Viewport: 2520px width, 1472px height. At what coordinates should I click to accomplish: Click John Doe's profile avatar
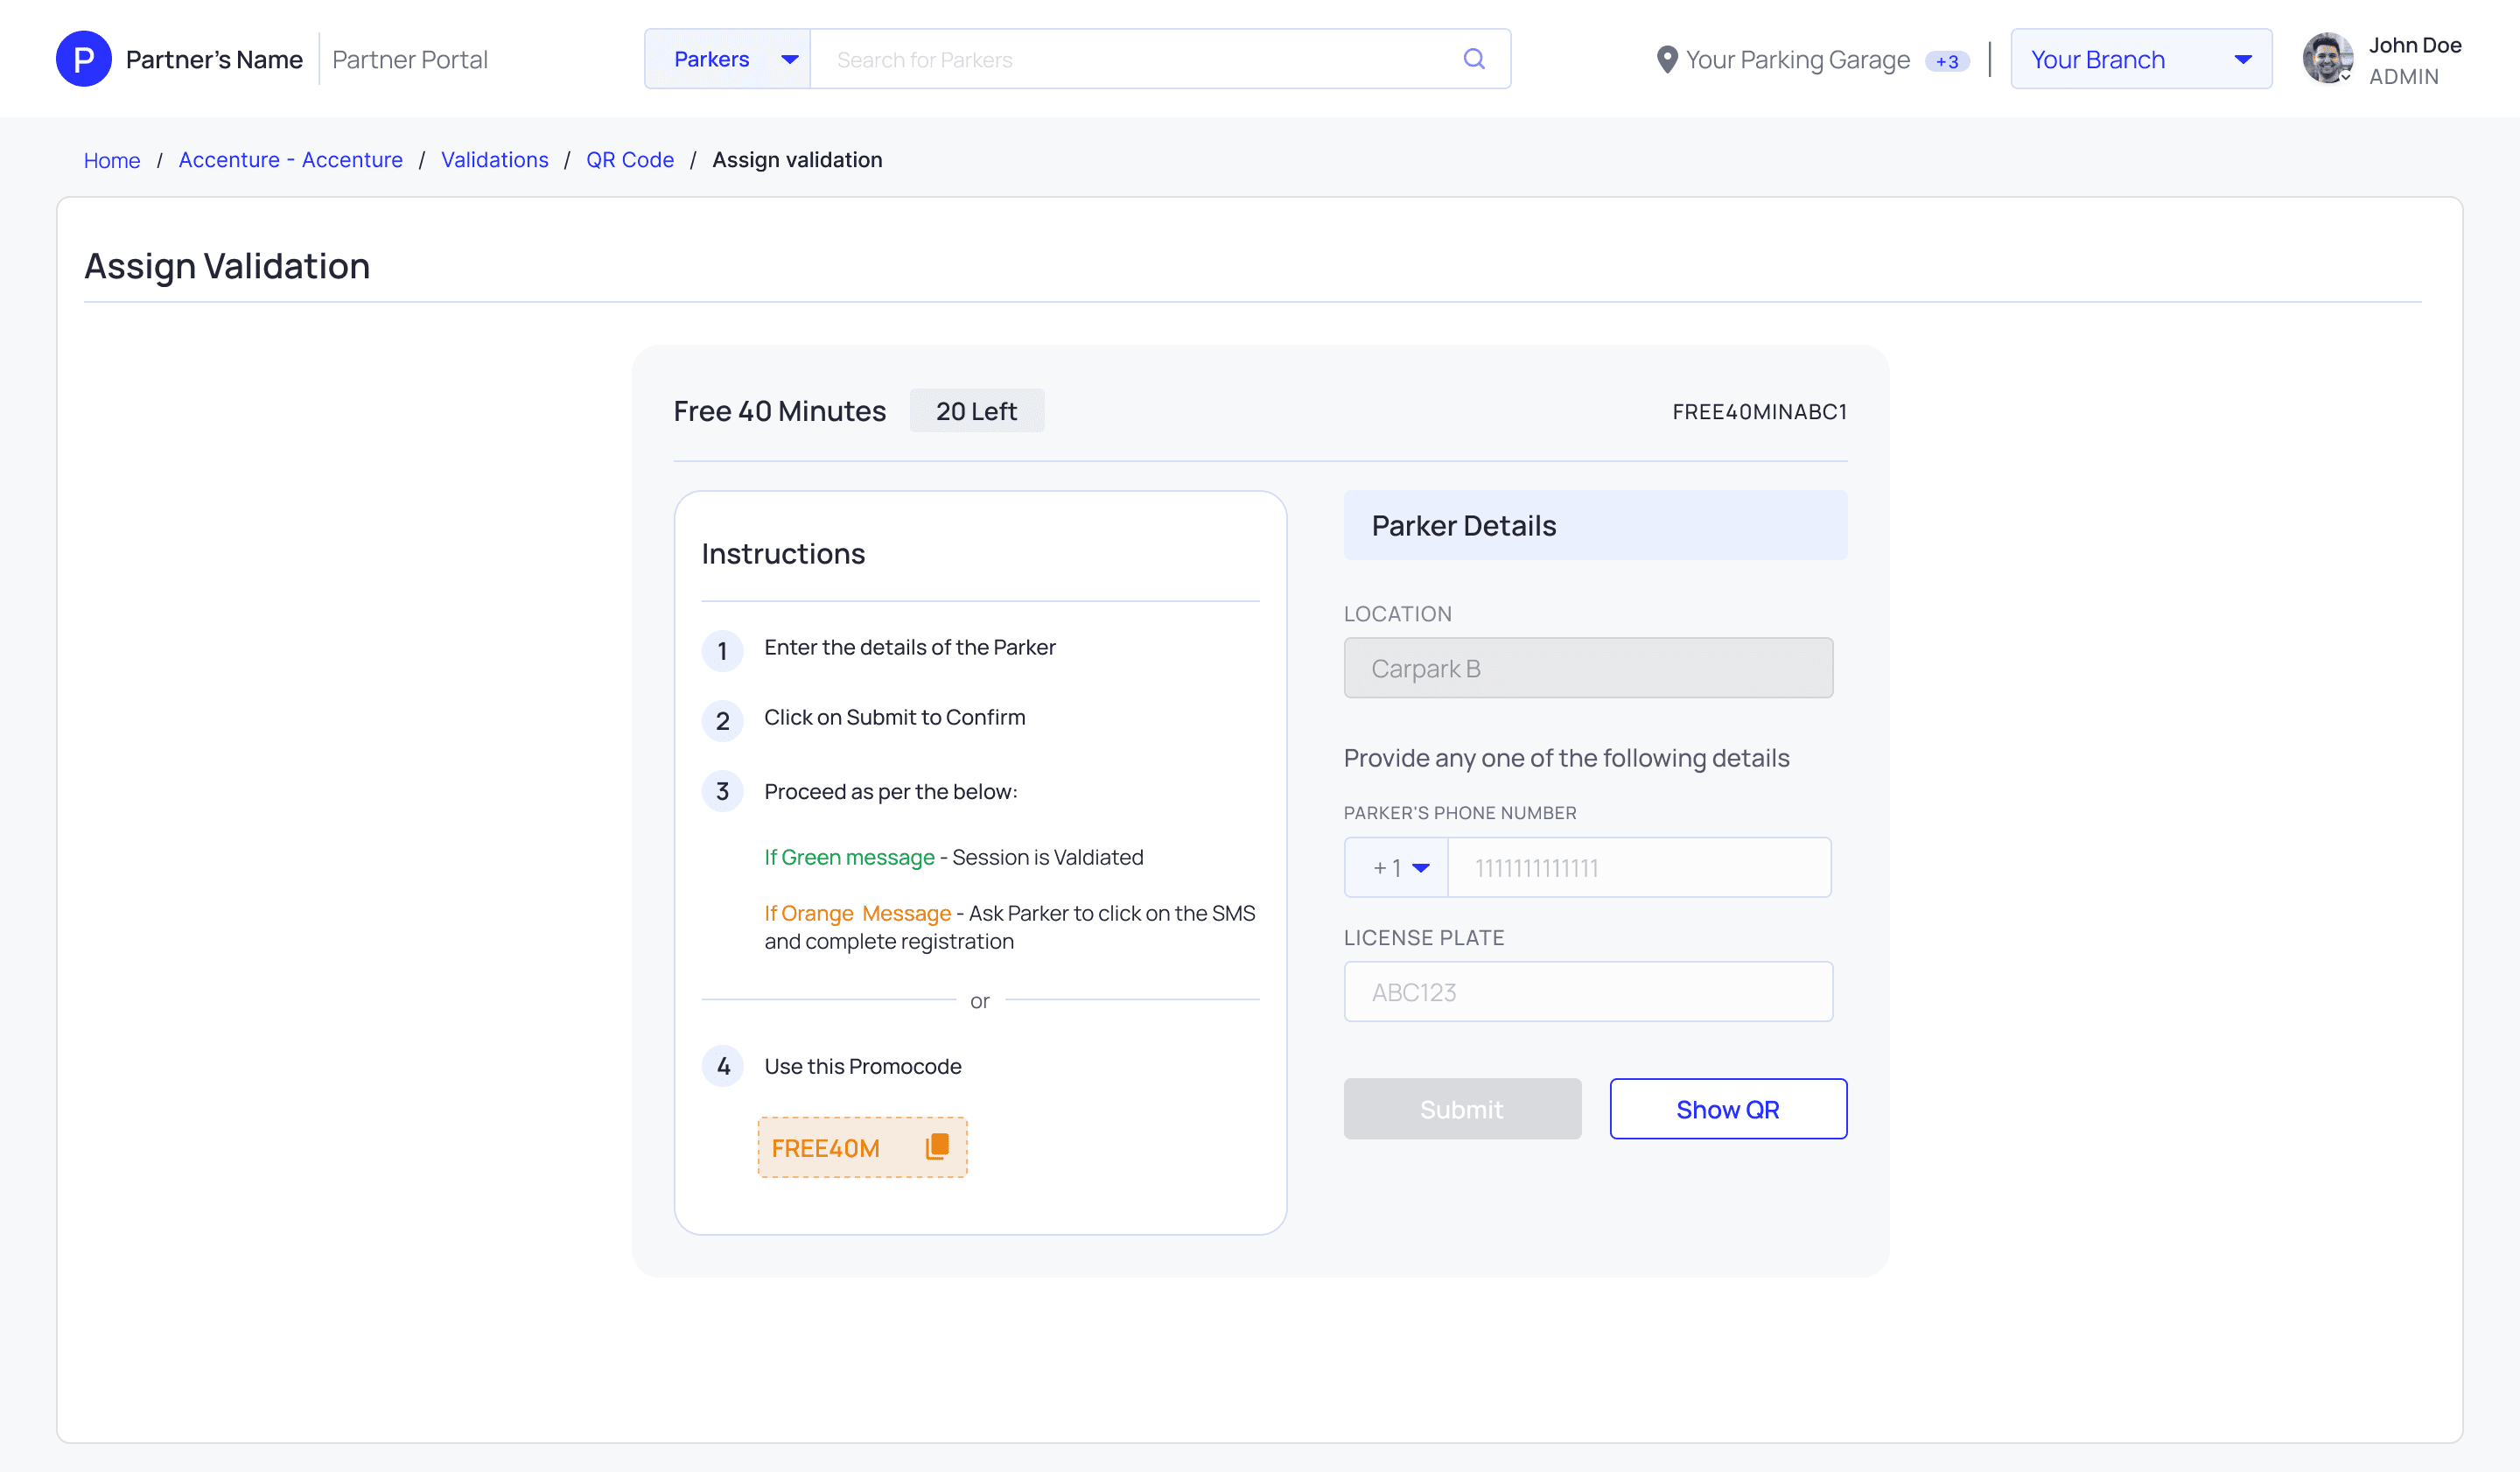2327,59
